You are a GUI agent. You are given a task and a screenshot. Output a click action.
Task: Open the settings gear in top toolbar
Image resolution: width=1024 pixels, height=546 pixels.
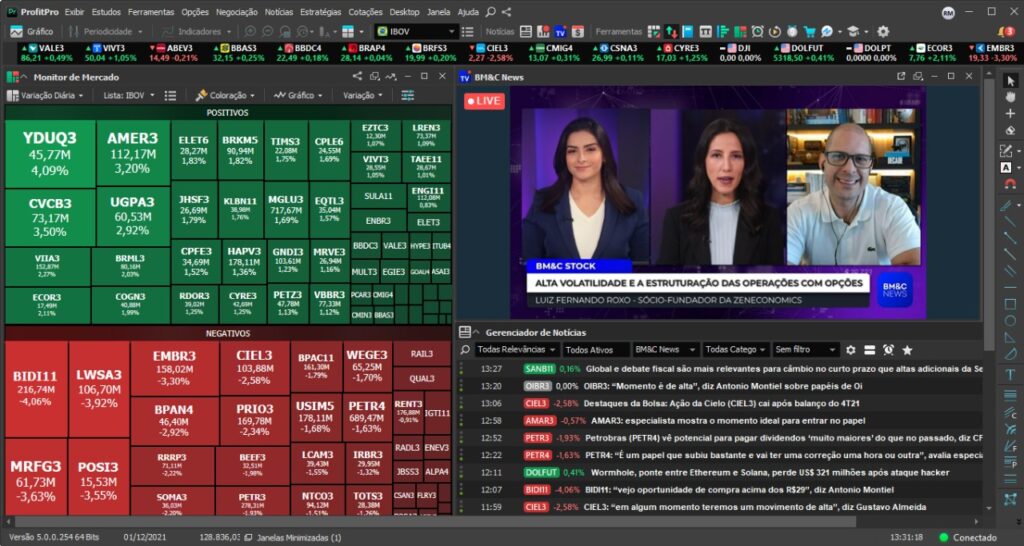(x=883, y=31)
